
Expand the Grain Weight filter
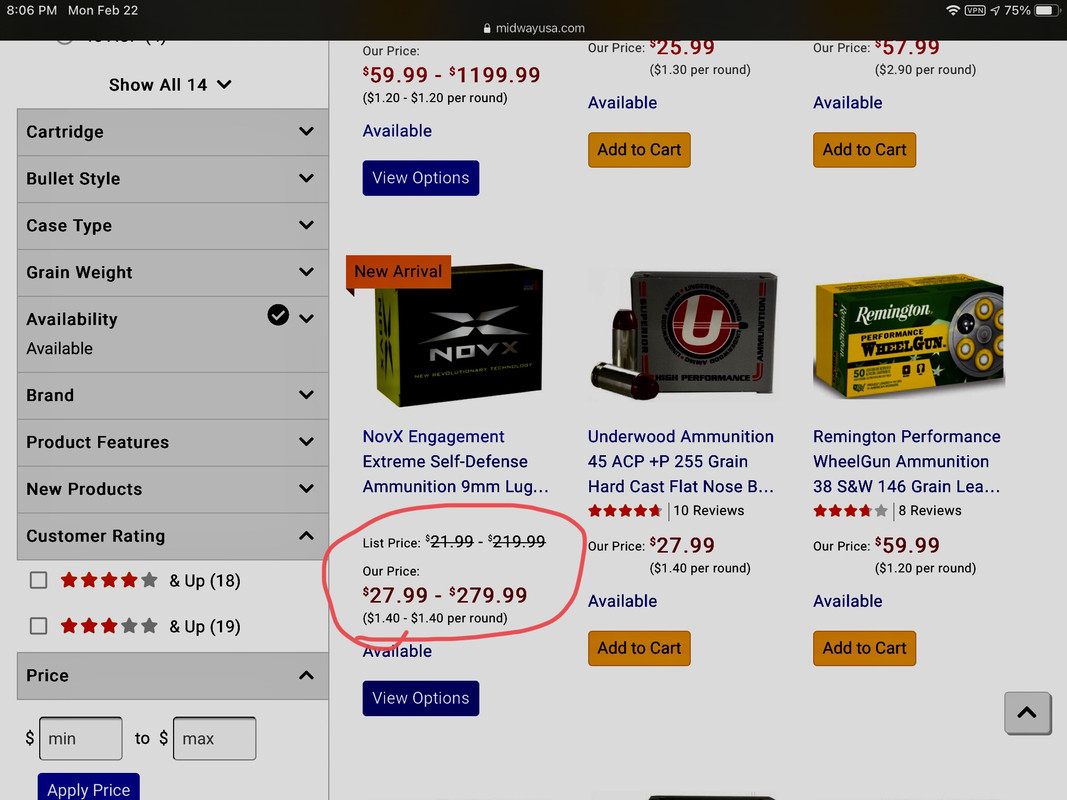coord(173,272)
